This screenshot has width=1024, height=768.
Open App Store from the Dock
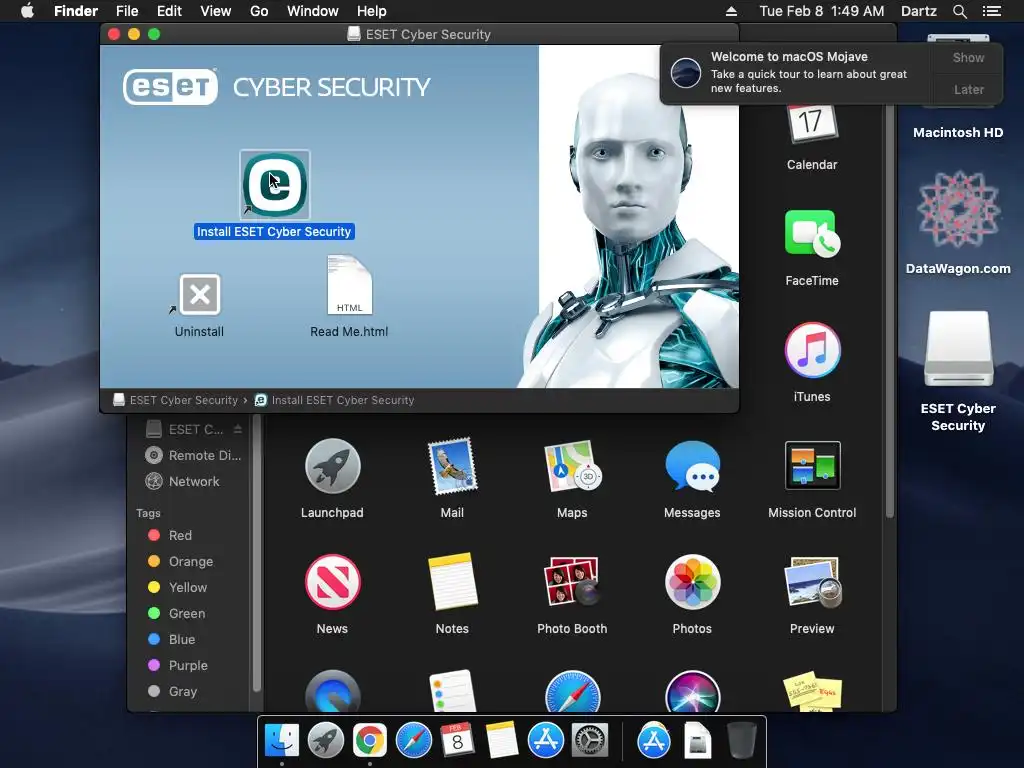click(x=545, y=741)
